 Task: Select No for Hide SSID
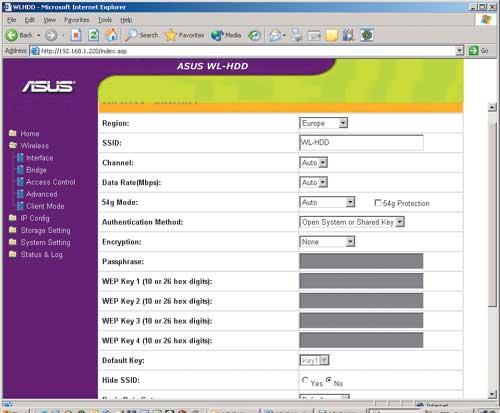(x=329, y=380)
